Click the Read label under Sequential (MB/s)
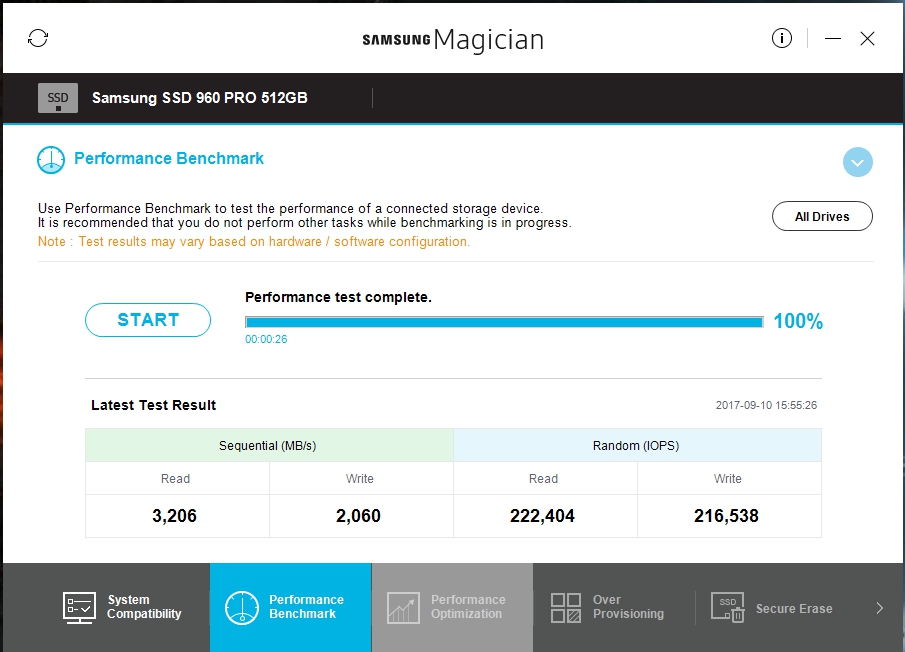Viewport: 905px width, 652px height. coord(175,479)
